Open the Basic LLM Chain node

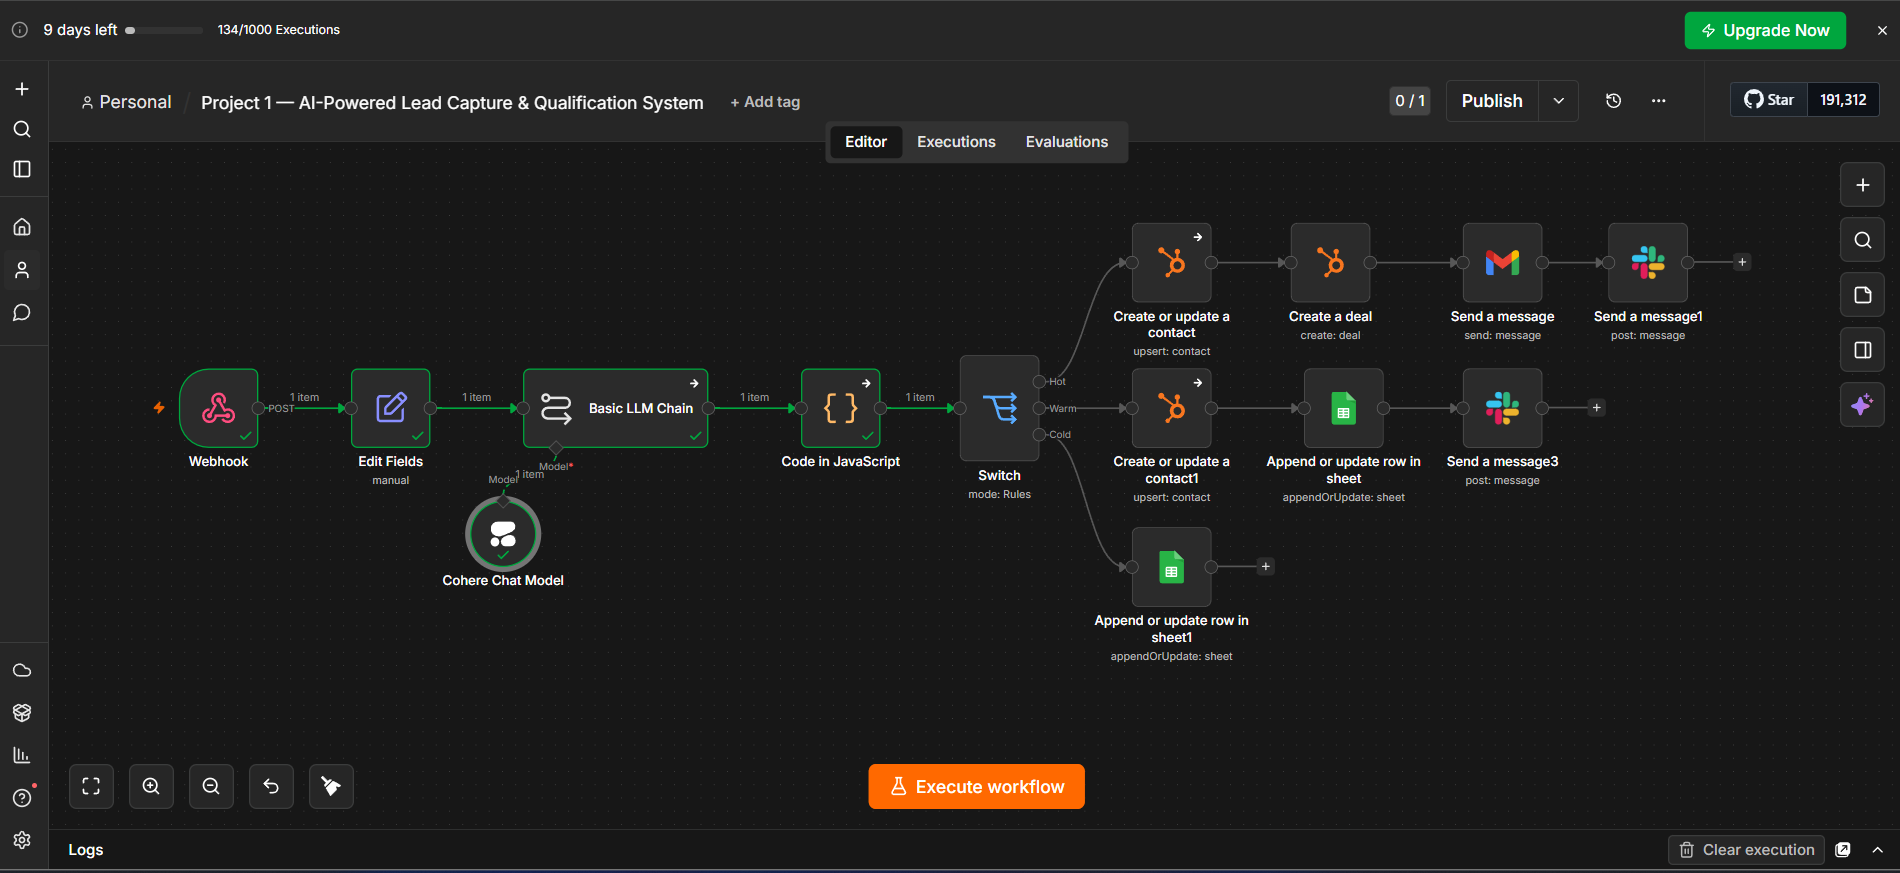pyautogui.click(x=616, y=408)
